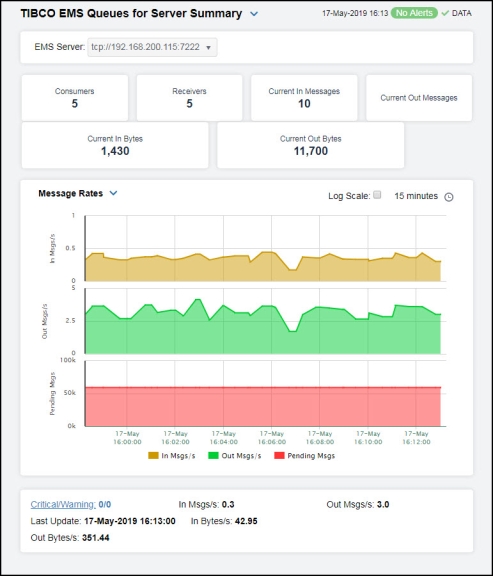This screenshot has height=576, width=493.
Task: Select the Consumers 5 card
Action: pyautogui.click(x=75, y=98)
